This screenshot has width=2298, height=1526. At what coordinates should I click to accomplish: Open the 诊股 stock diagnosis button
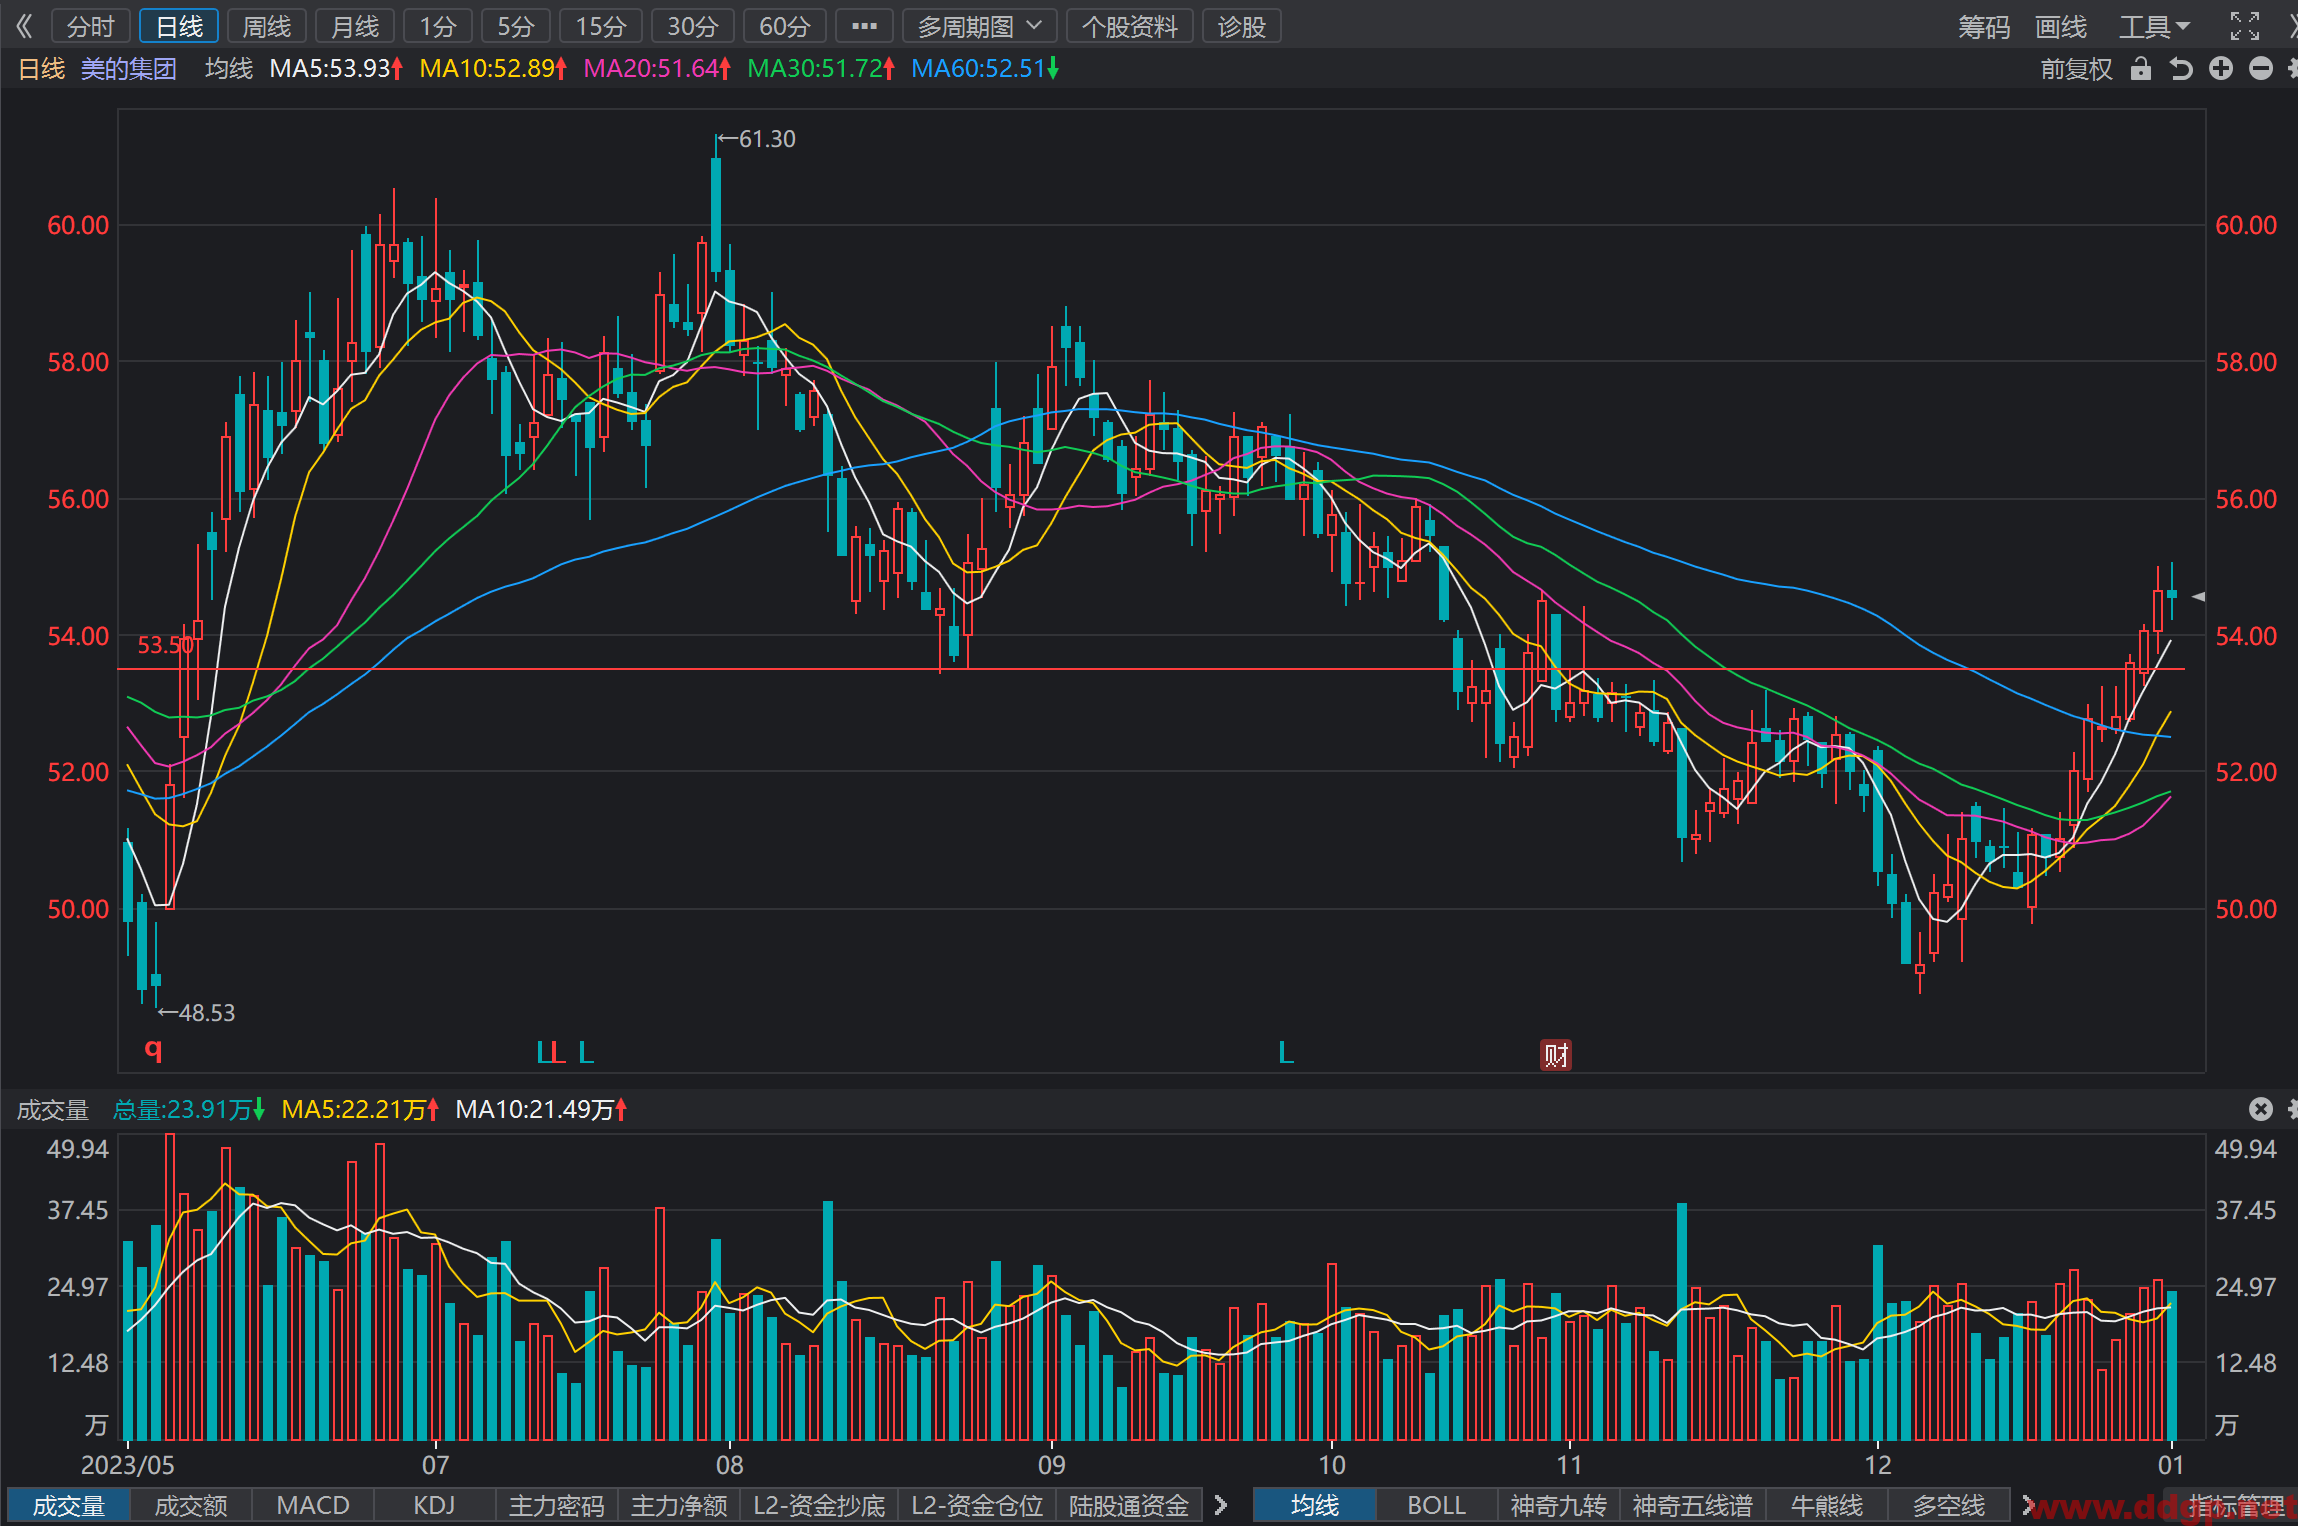point(1242,26)
